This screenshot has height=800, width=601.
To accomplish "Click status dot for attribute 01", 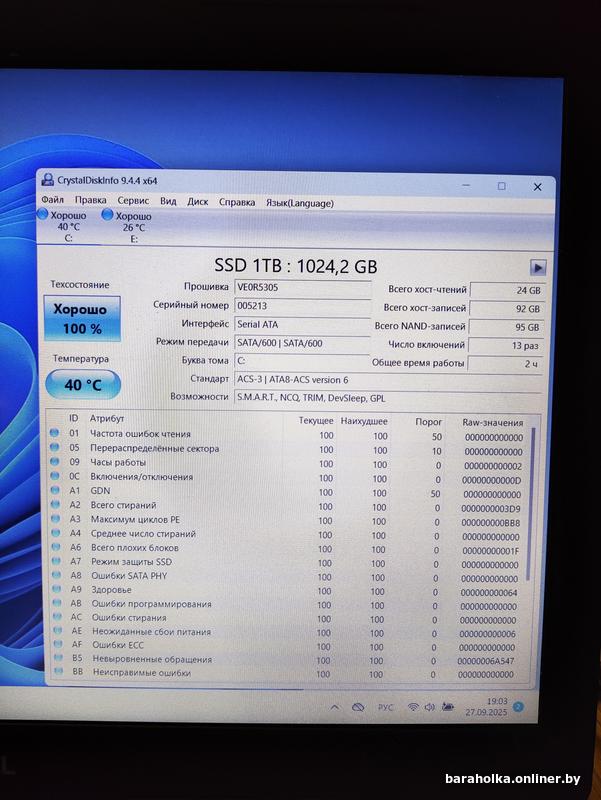I will coord(54,433).
